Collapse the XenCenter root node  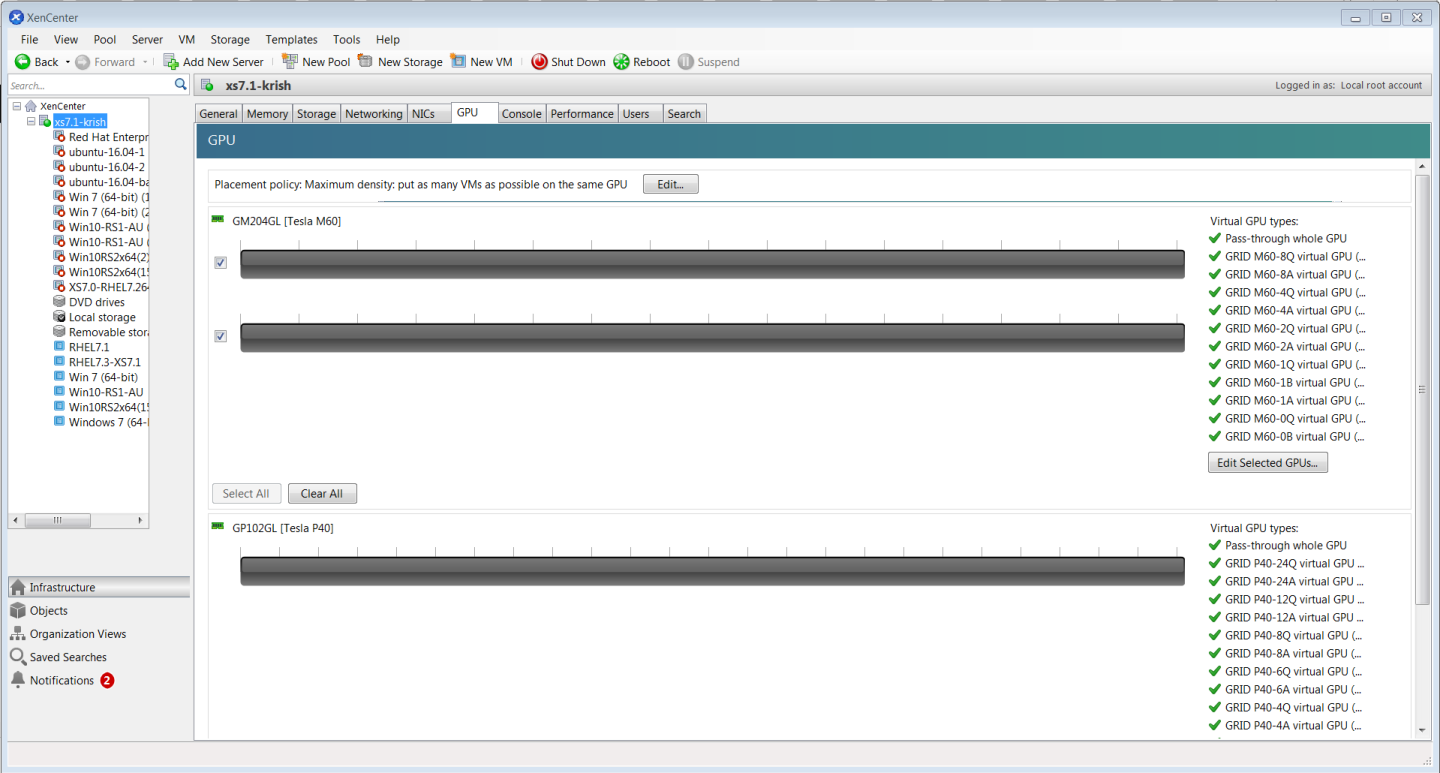tap(18, 106)
